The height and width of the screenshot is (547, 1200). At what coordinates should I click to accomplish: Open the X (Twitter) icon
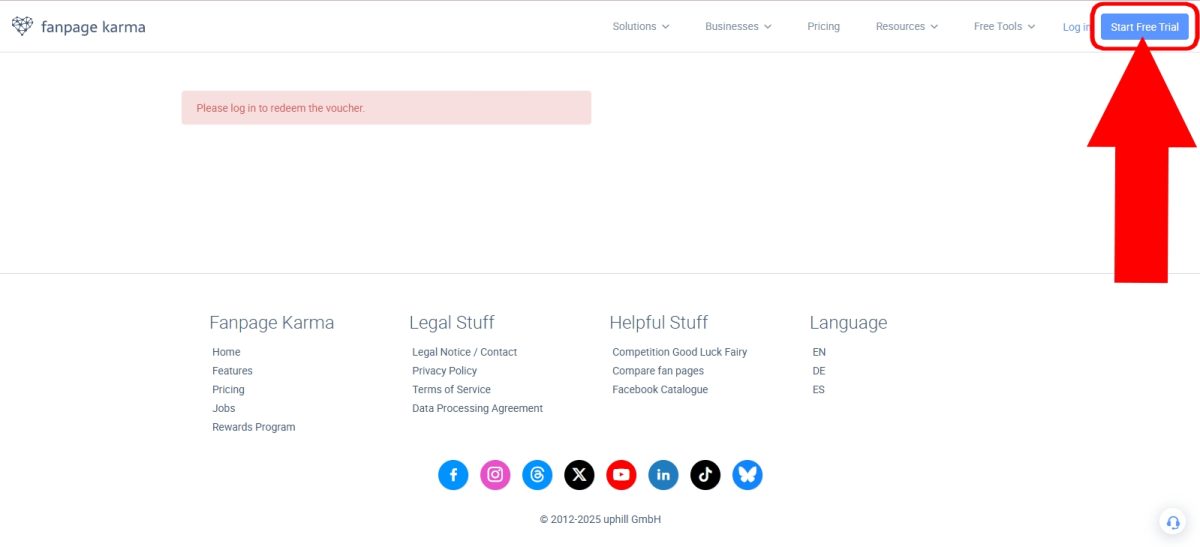coord(579,474)
